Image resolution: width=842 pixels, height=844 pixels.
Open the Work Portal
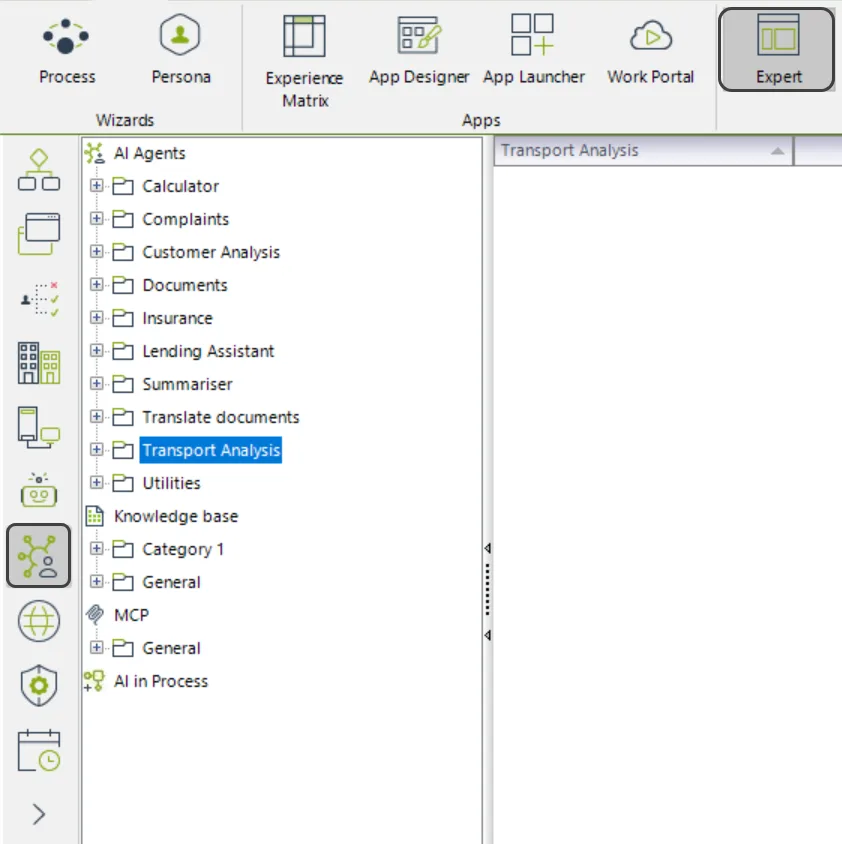[650, 51]
